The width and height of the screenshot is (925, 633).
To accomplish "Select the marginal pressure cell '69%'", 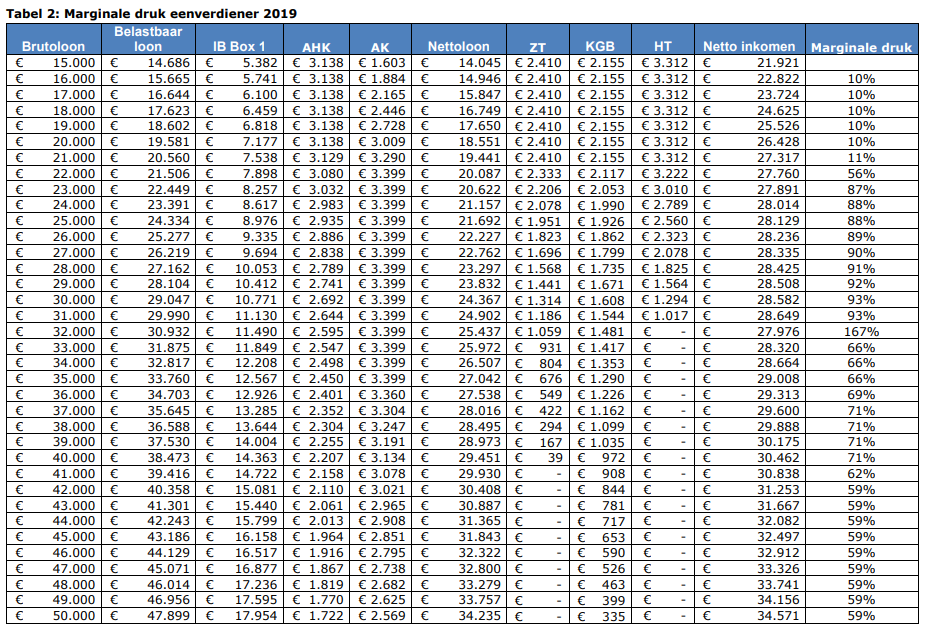I will coord(861,395).
